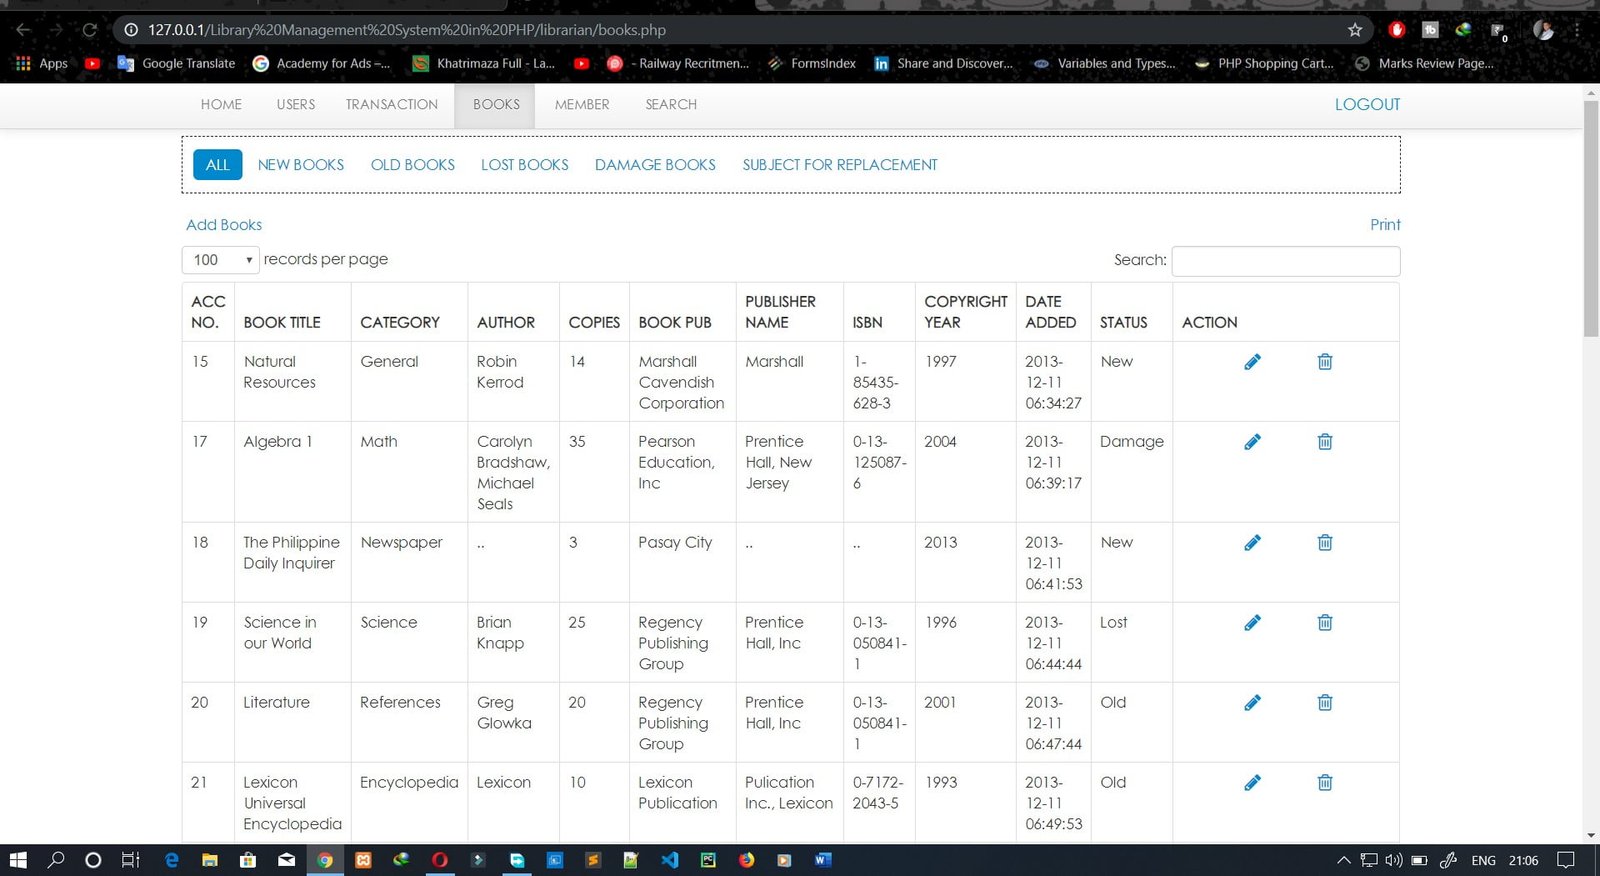Expand the hidden system tray icons
Screen dimensions: 1600x876
pyautogui.click(x=1343, y=860)
